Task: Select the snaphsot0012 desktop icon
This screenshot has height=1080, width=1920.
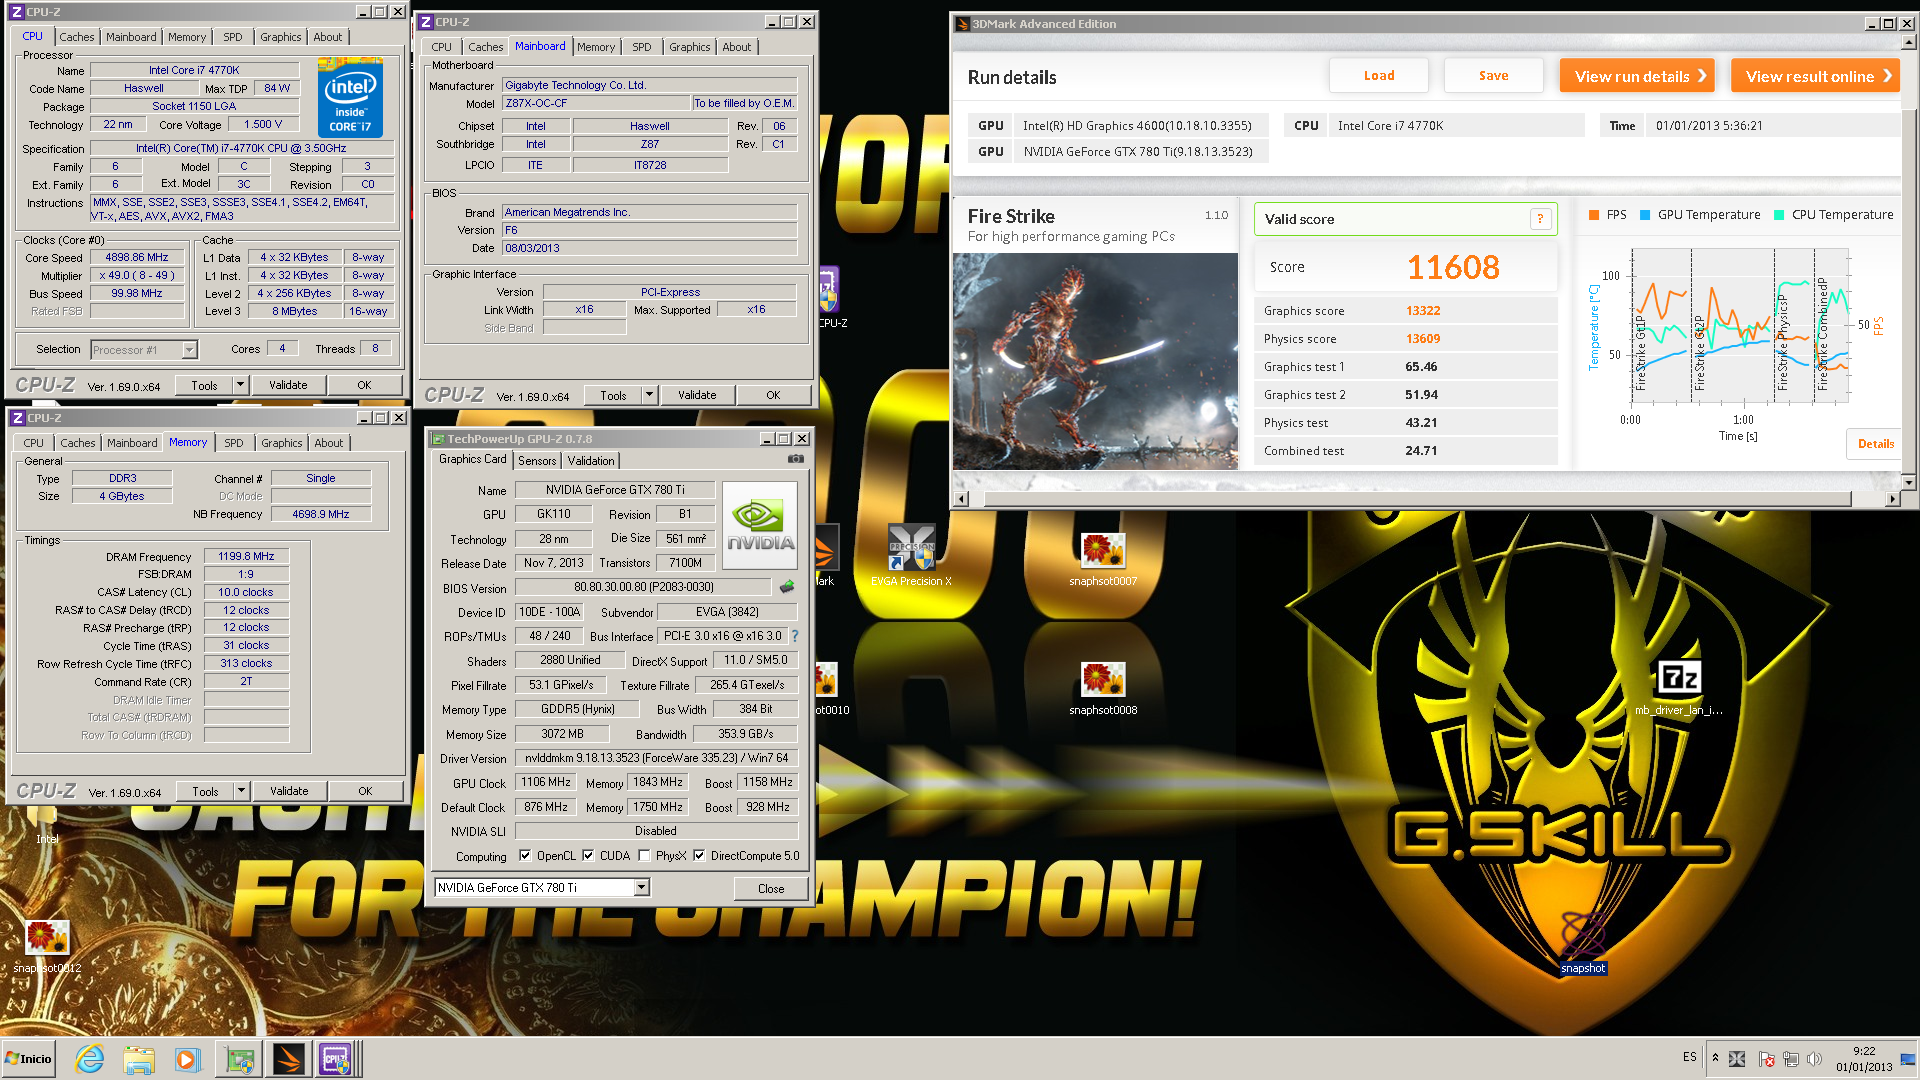Action: pyautogui.click(x=47, y=946)
